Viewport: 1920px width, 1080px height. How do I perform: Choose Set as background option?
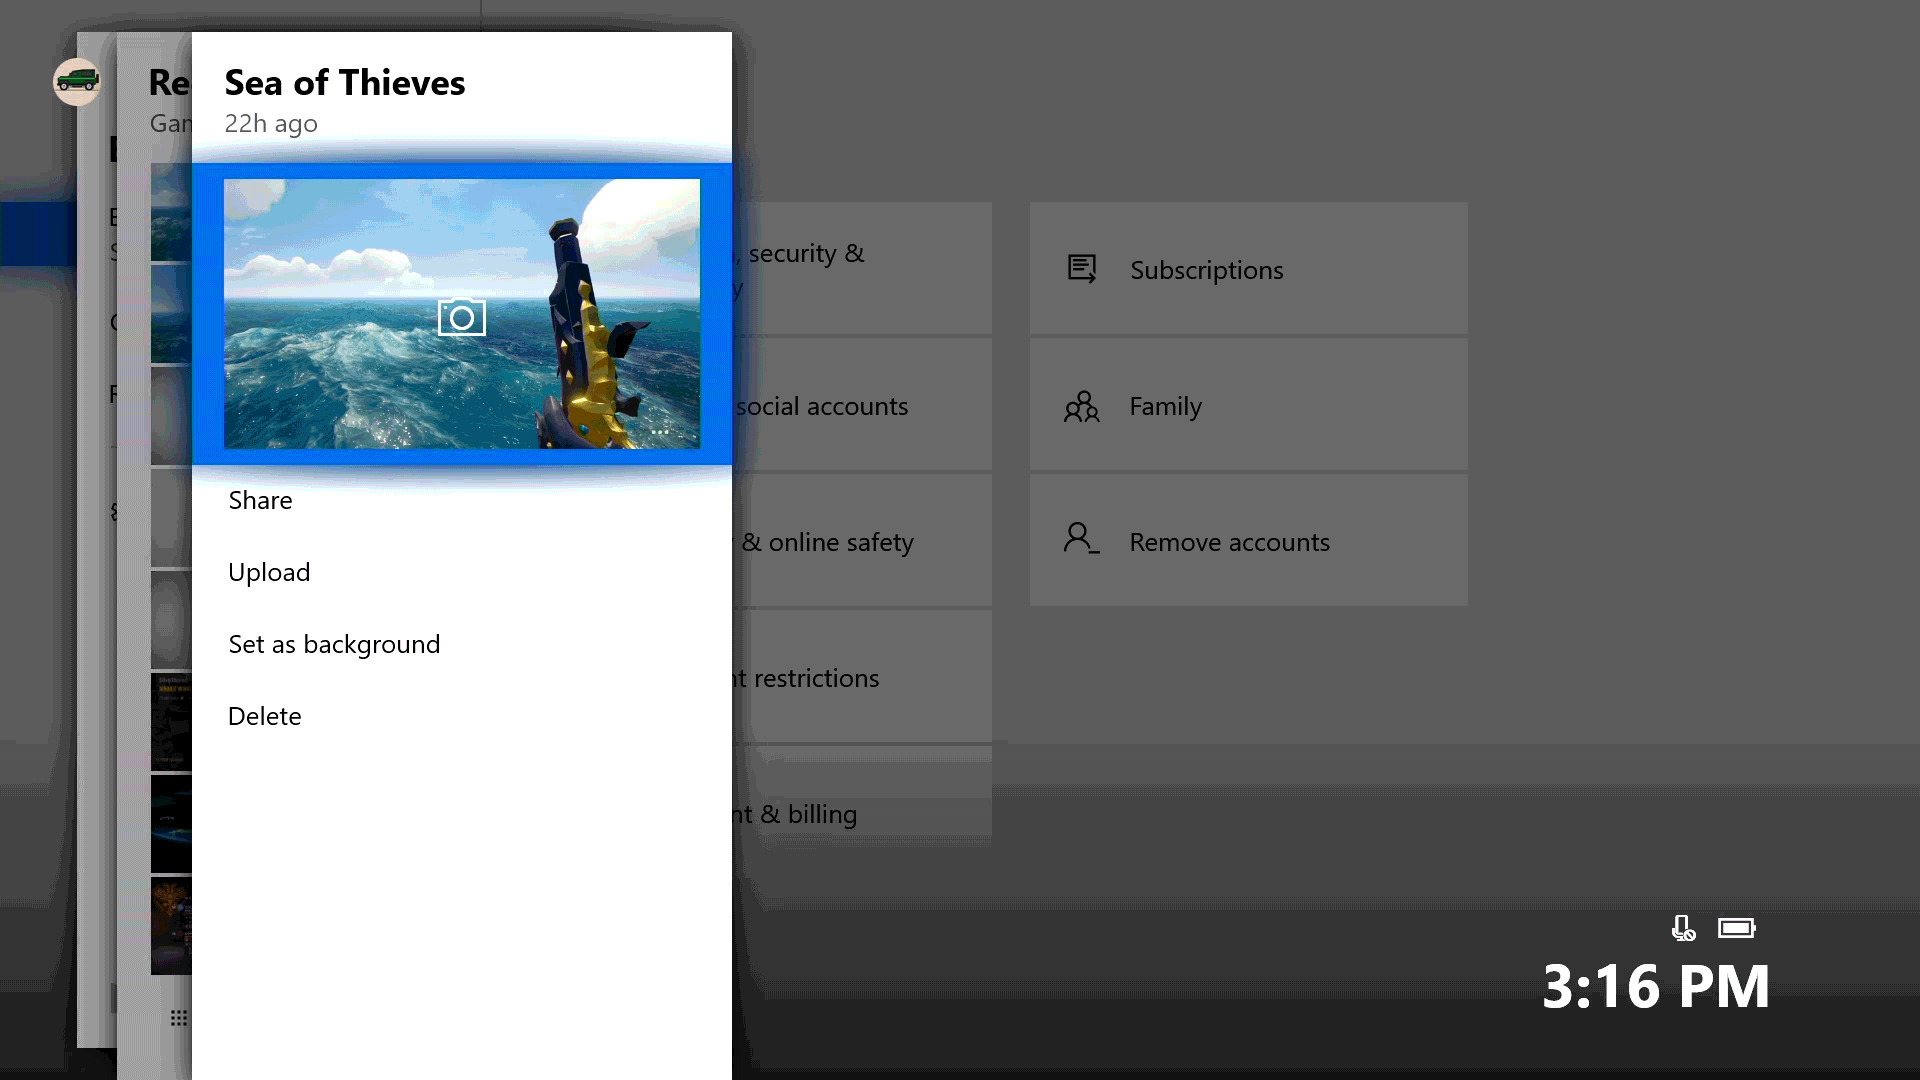click(x=334, y=644)
